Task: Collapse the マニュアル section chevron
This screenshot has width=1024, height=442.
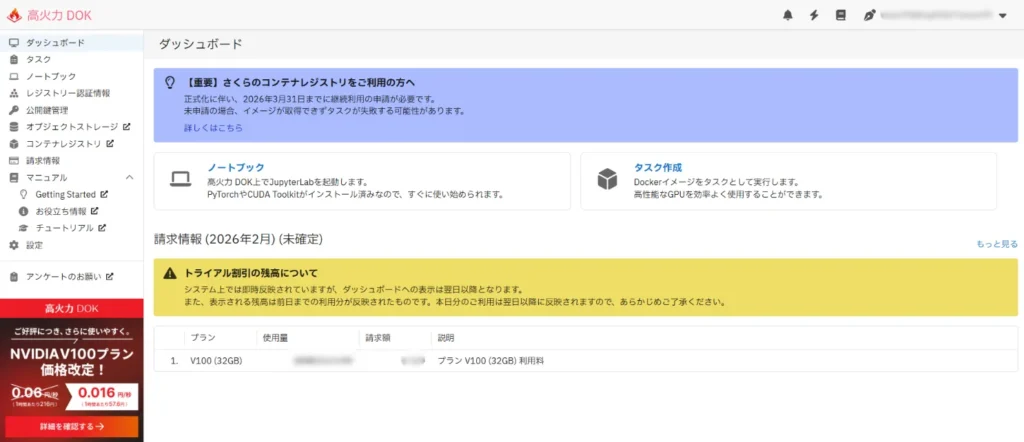Action: point(129,178)
